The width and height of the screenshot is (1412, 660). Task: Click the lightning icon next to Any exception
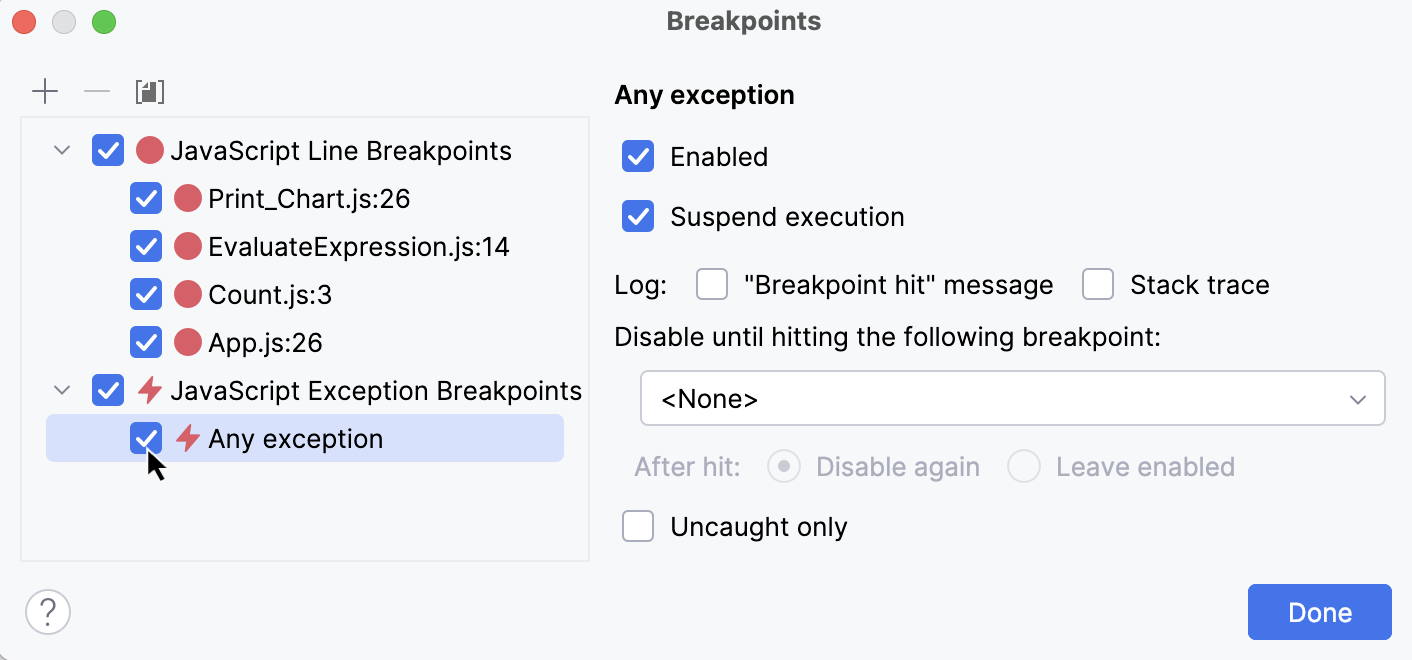tap(186, 438)
